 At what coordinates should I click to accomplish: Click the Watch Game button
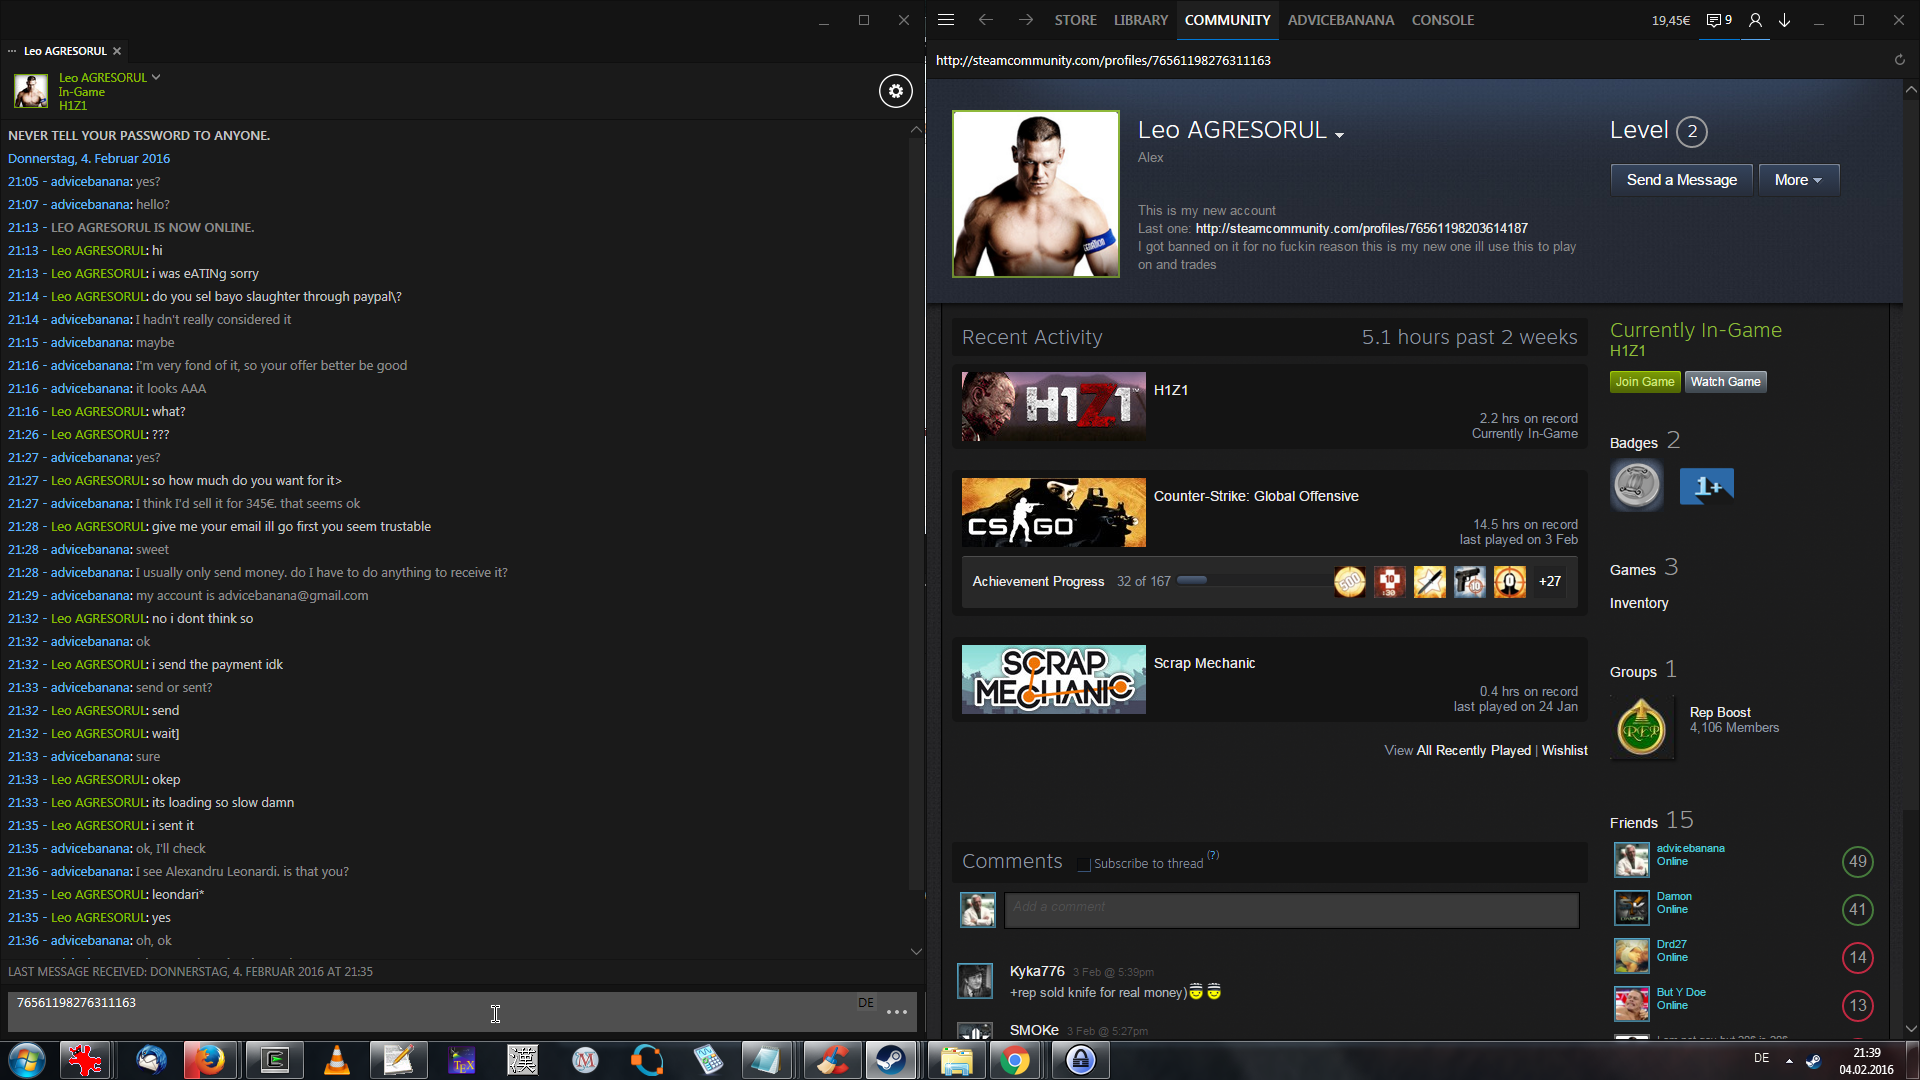tap(1725, 382)
